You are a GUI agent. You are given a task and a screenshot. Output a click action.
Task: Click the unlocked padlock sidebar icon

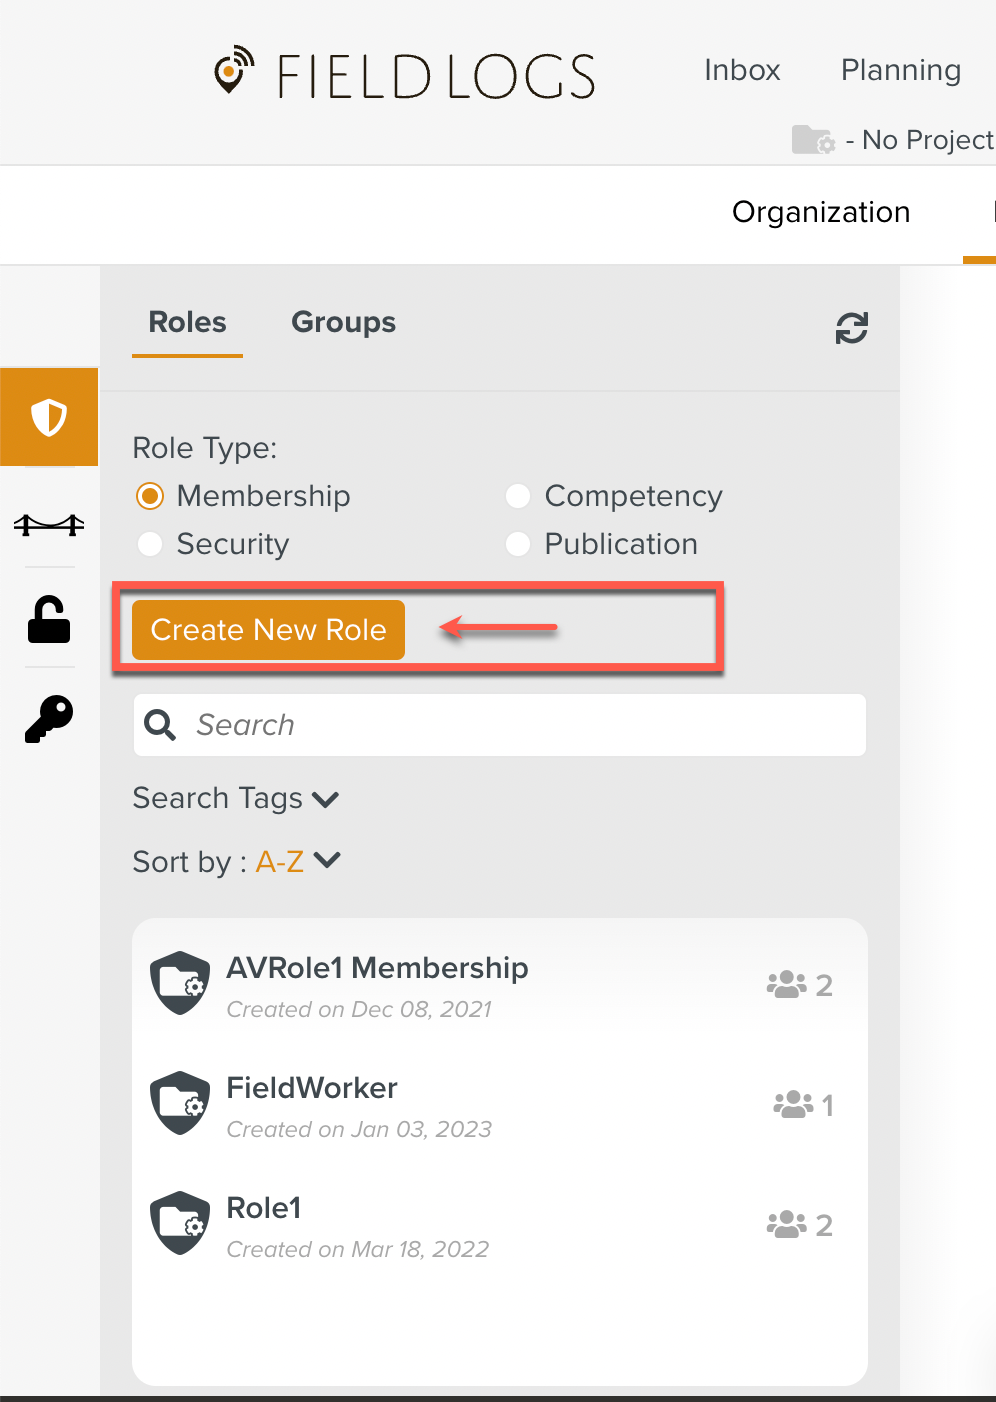pyautogui.click(x=49, y=620)
